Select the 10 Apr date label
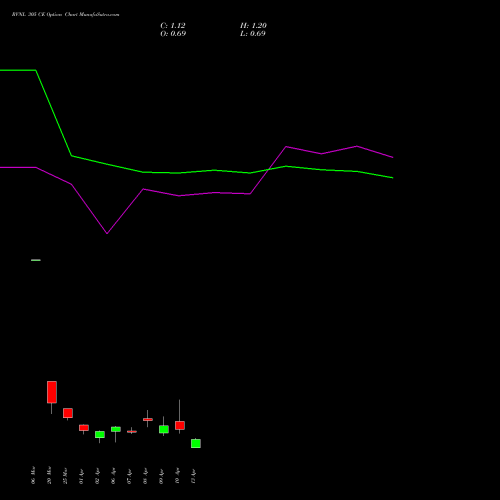Image resolution: width=500 pixels, height=500 pixels. [177, 476]
